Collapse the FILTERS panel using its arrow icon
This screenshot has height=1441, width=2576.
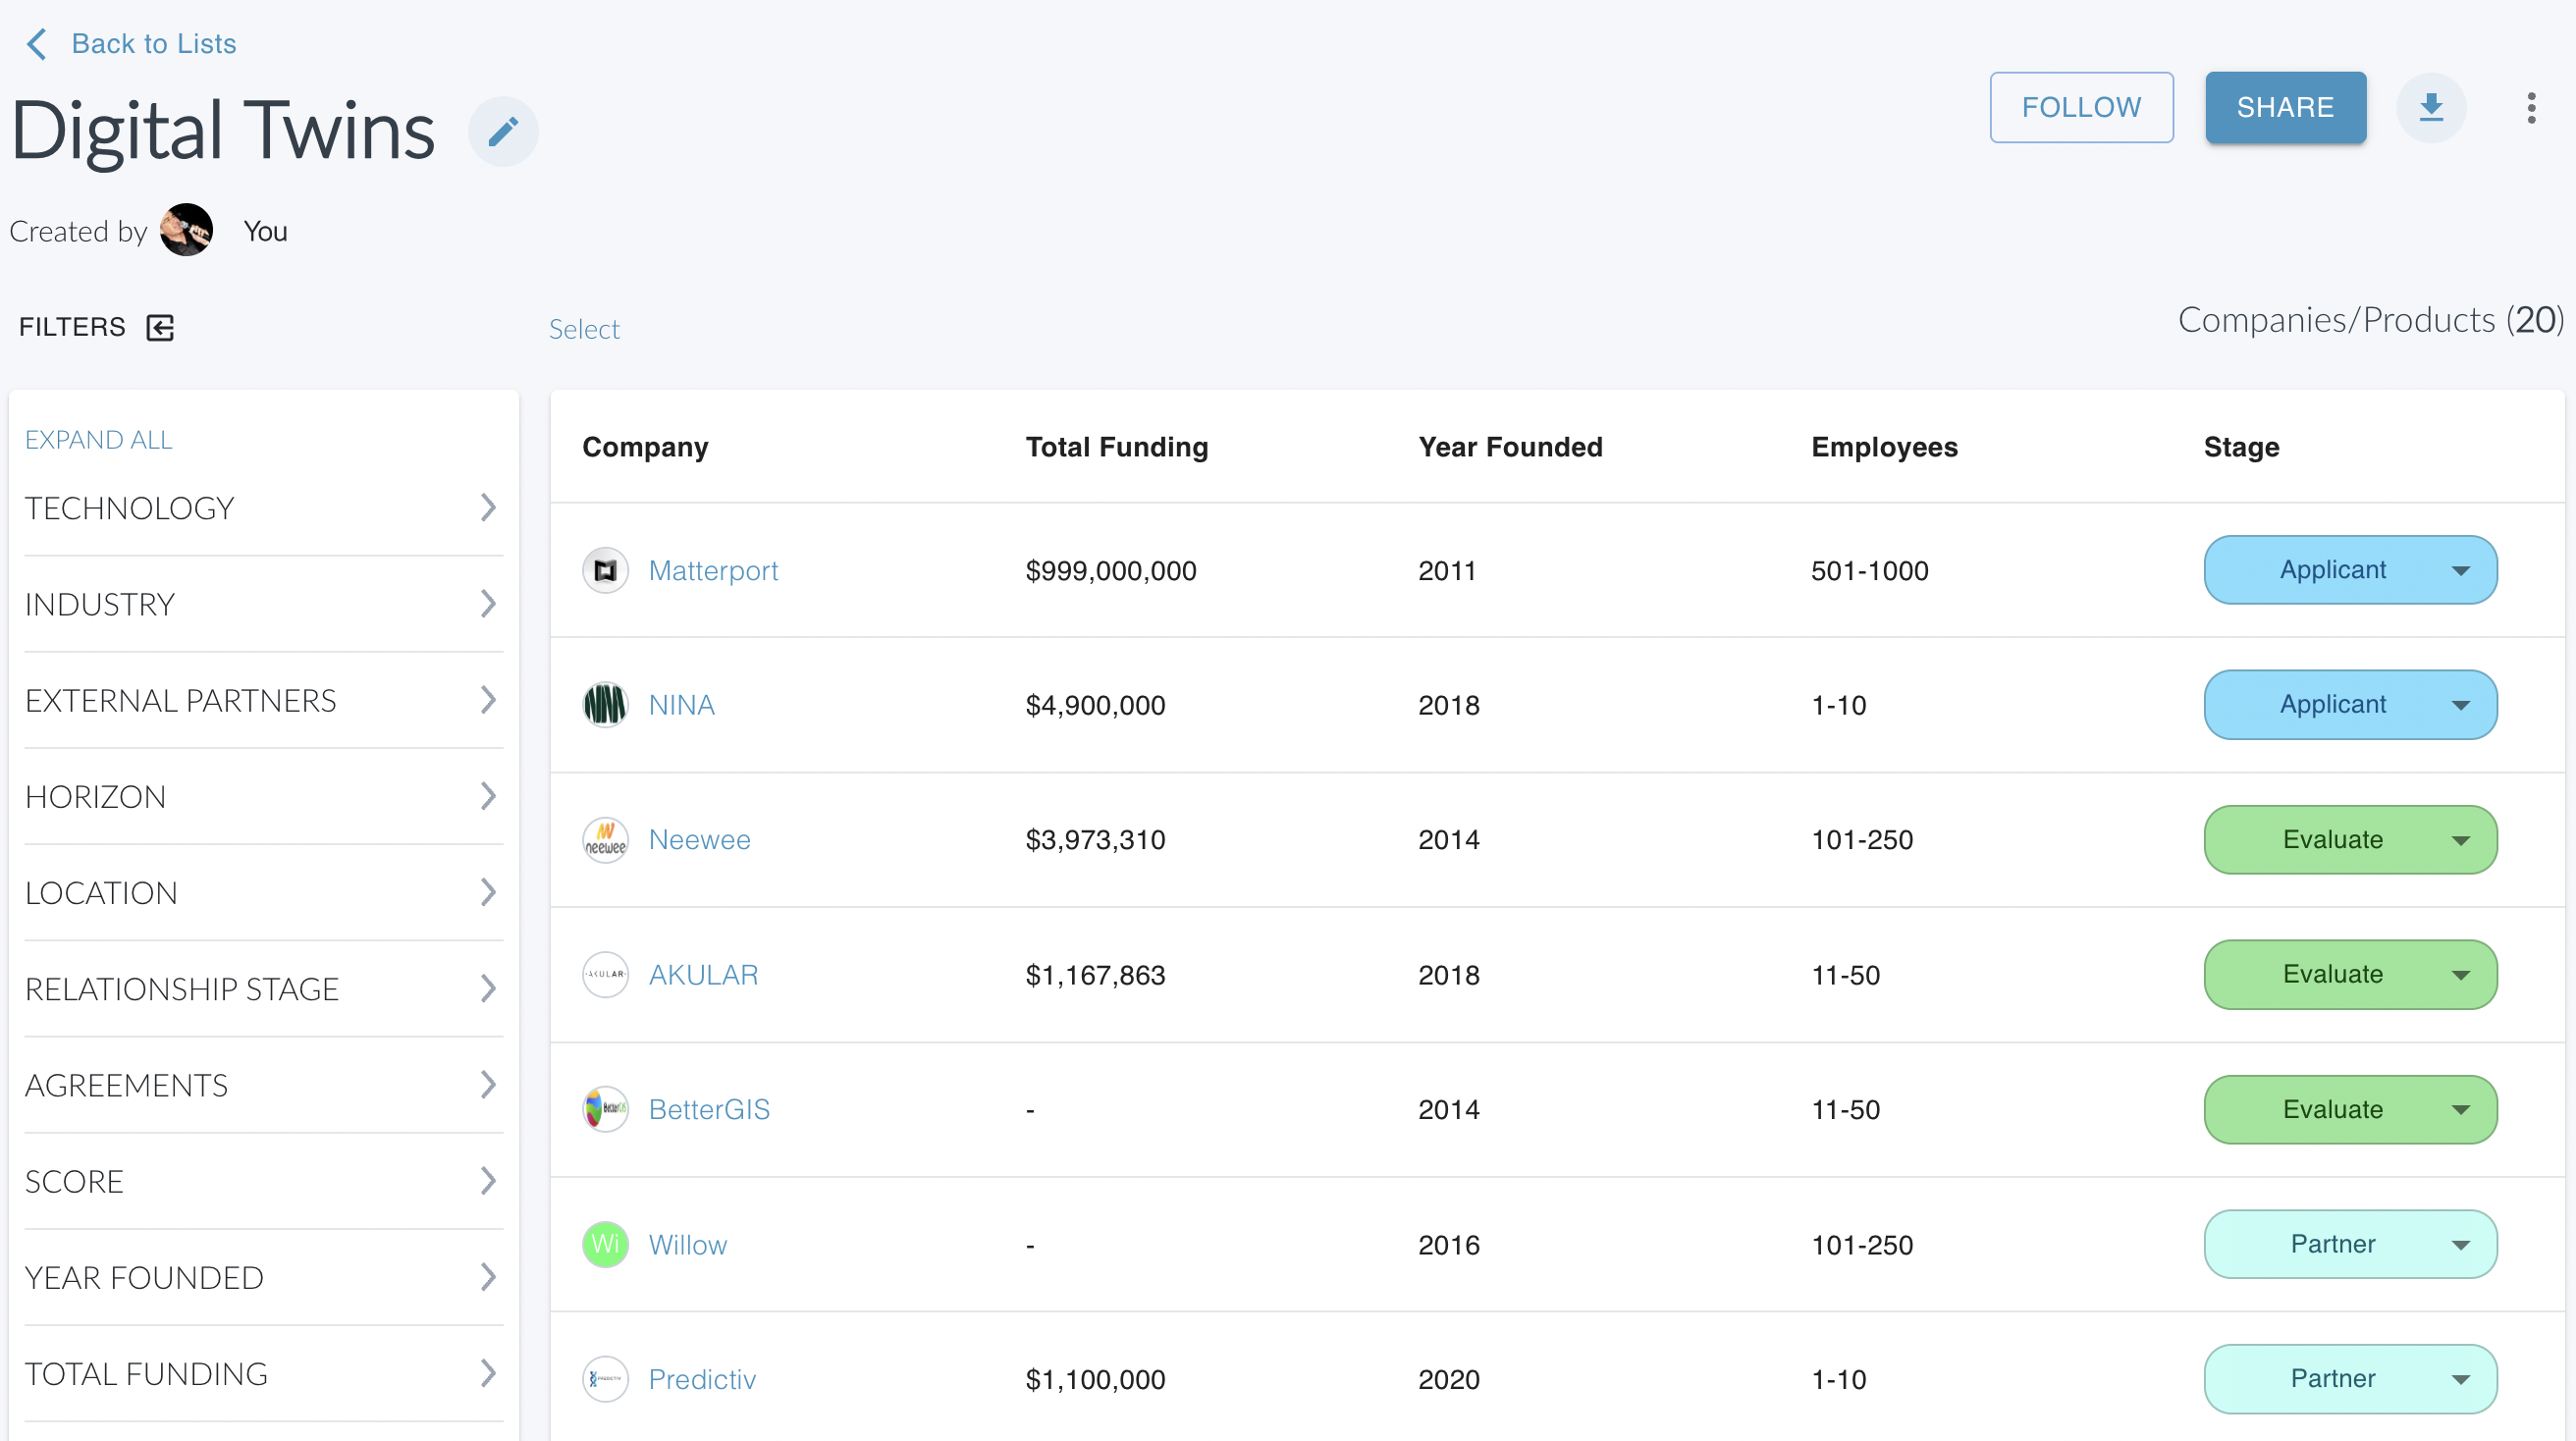160,327
